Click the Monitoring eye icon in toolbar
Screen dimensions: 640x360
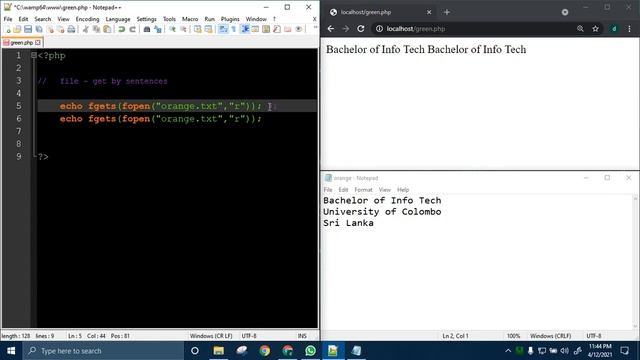coord(299,29)
